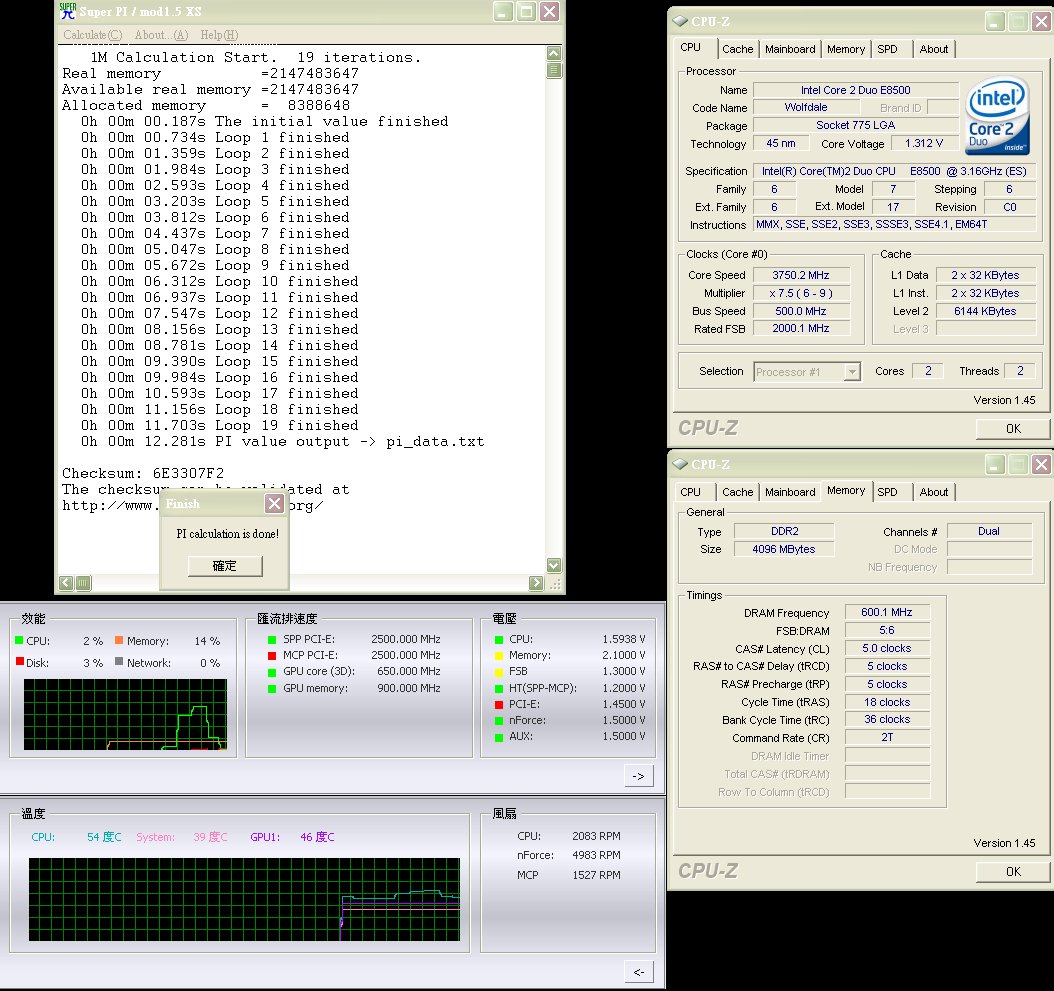Image resolution: width=1054 pixels, height=991 pixels.
Task: Click OK in the top CPU-Z window
Action: tap(1013, 429)
